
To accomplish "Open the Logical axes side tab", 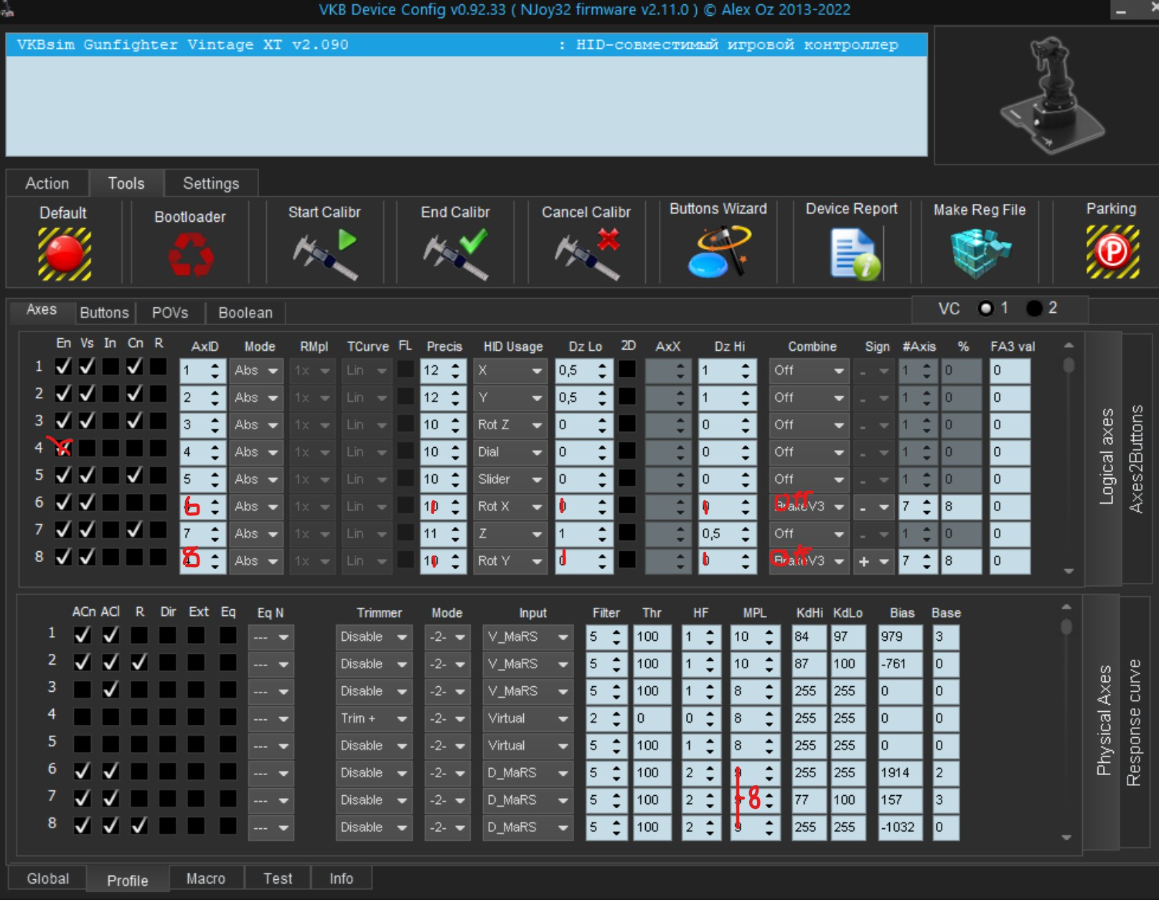I will point(1106,457).
